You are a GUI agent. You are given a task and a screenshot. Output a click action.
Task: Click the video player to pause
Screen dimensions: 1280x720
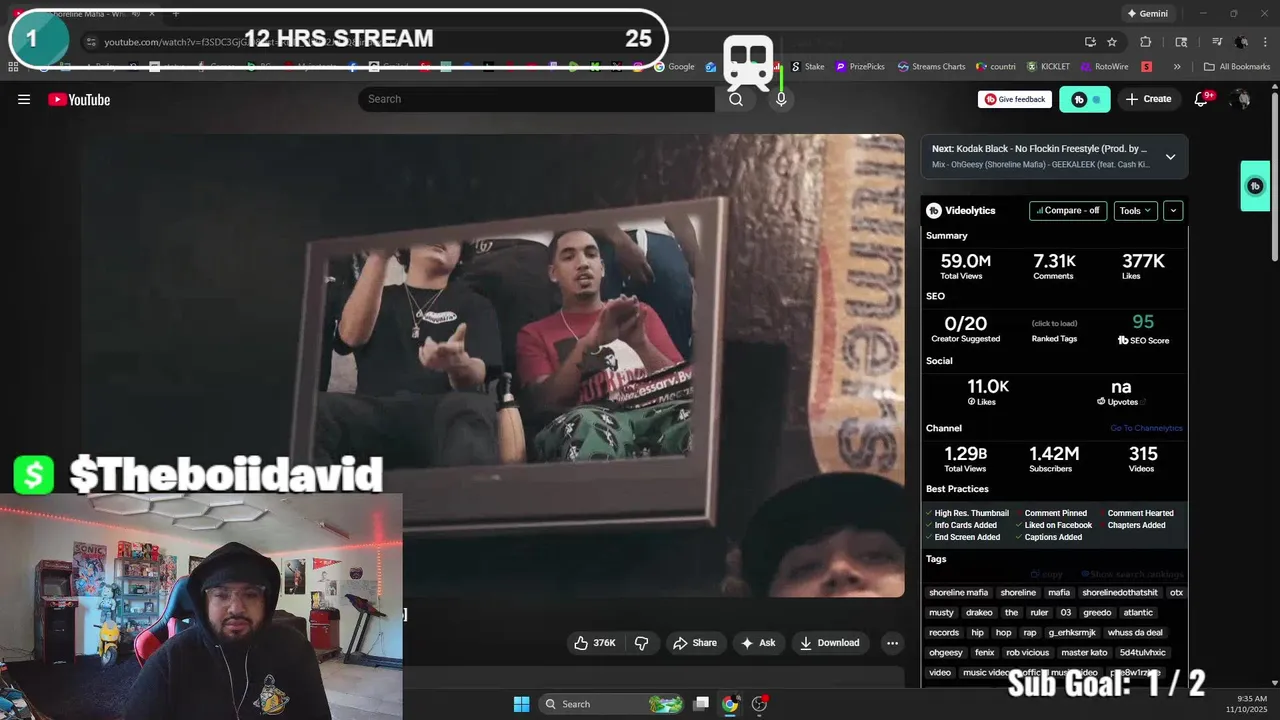492,365
